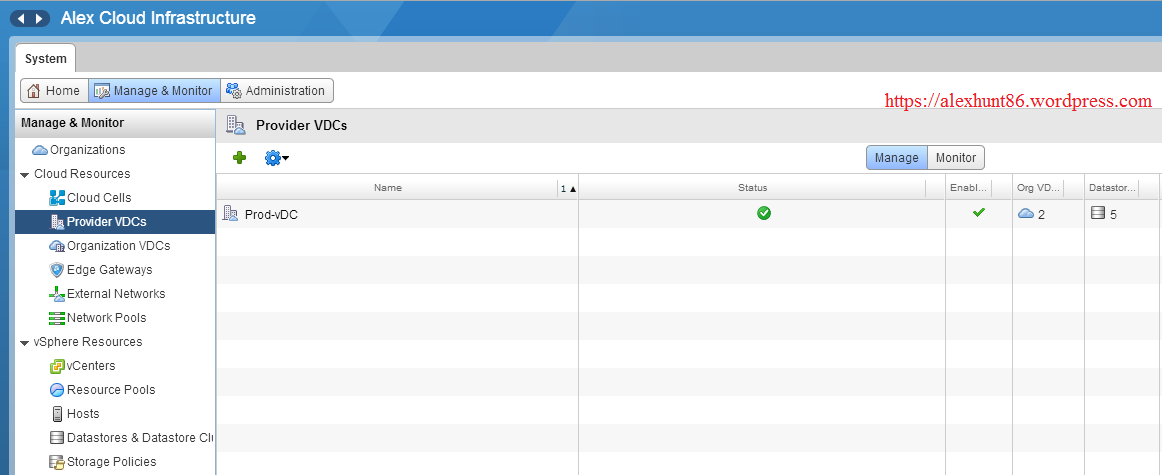Sort by the Name column header
The image size is (1162, 475).
tap(387, 188)
